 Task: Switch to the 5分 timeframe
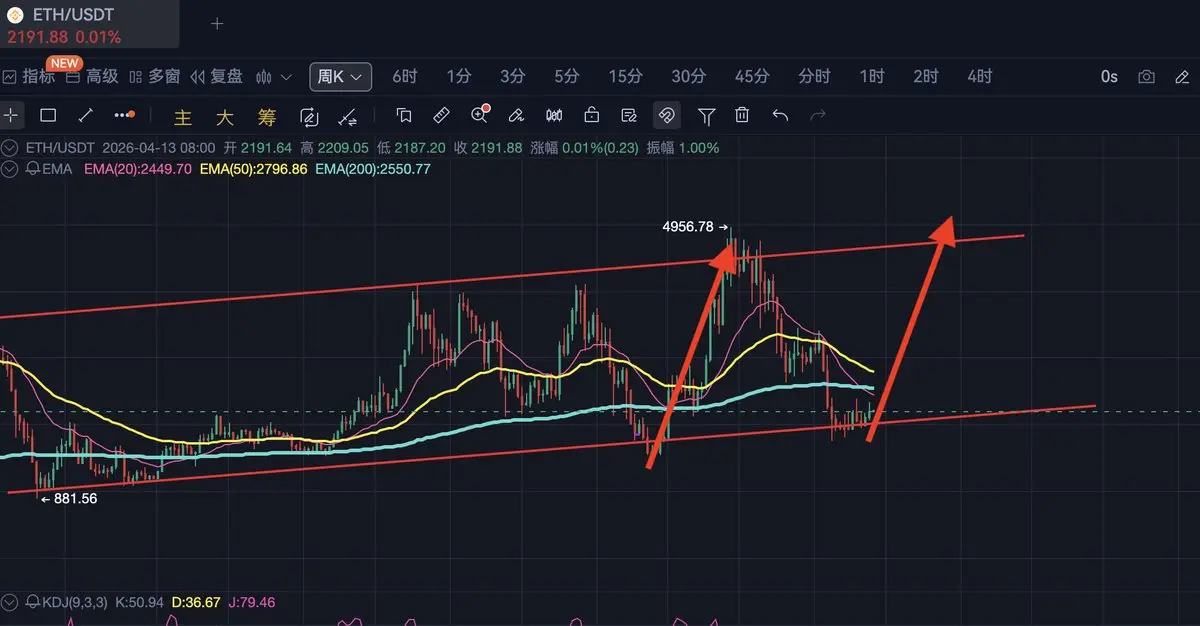(x=567, y=76)
